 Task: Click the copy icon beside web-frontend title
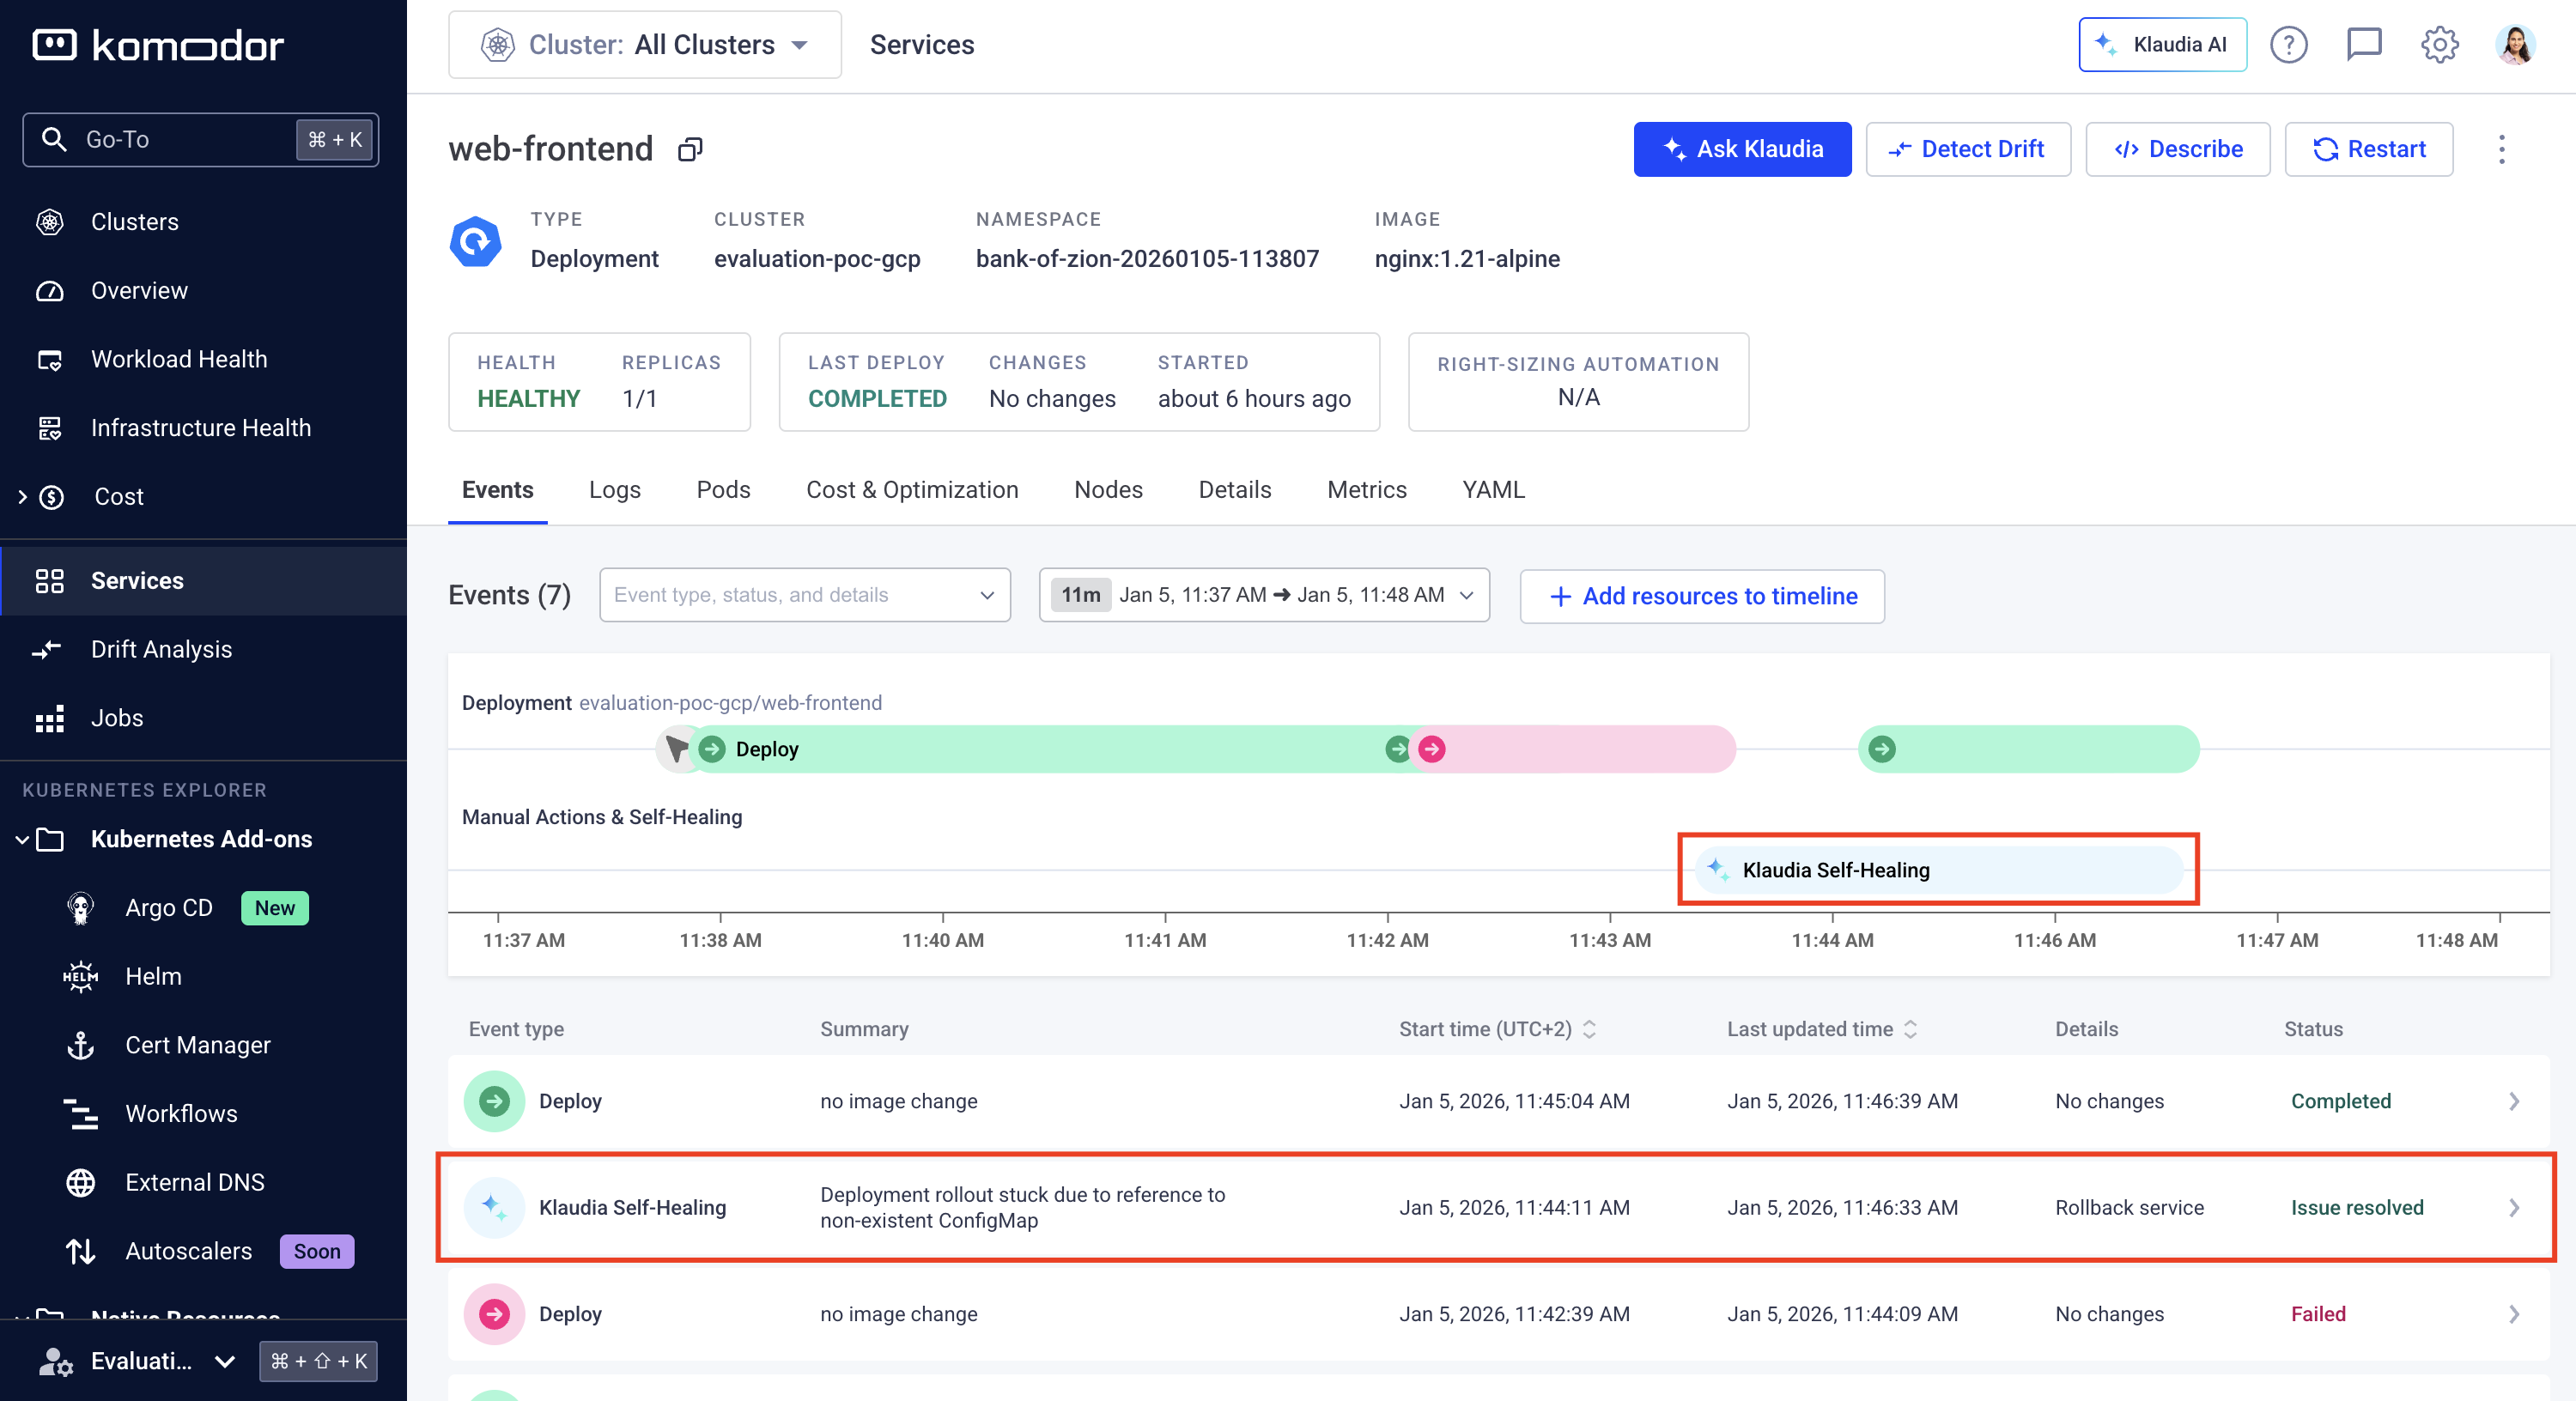pos(690,150)
